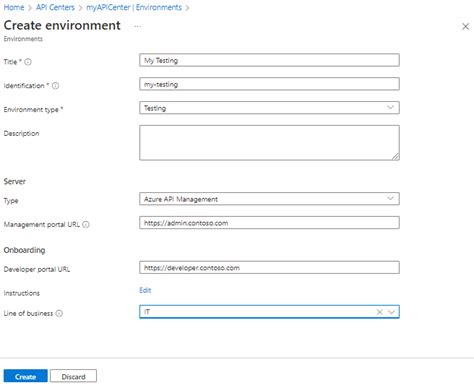The image size is (474, 388).
Task: Click the Edit instructions link
Action: [145, 290]
